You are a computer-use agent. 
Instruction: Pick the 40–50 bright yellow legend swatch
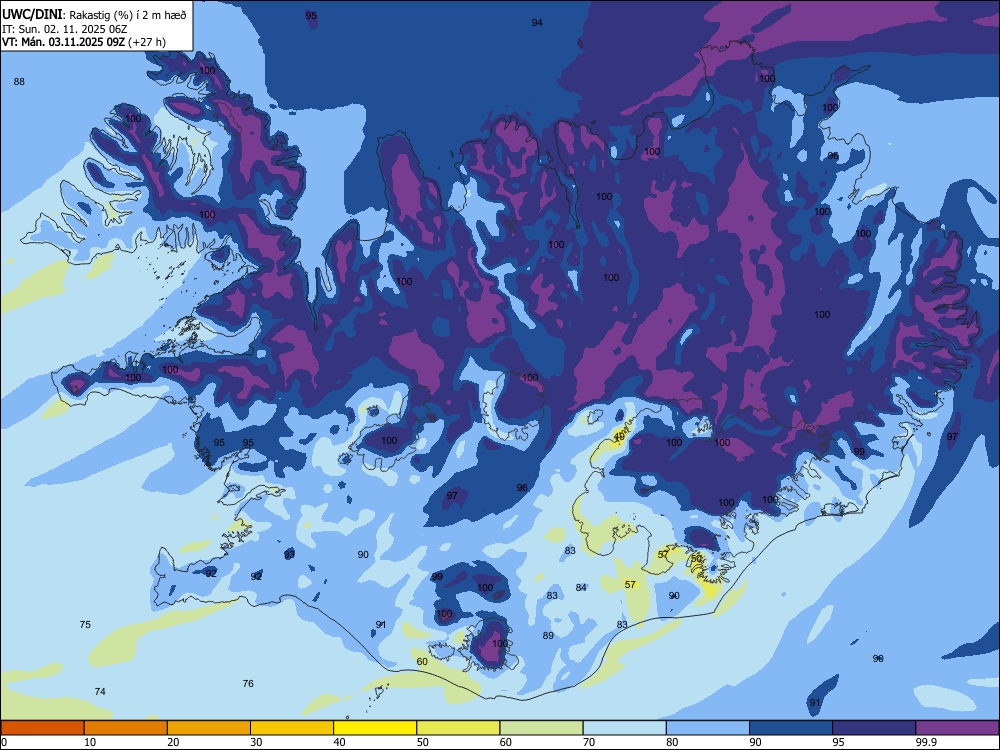[x=375, y=728]
